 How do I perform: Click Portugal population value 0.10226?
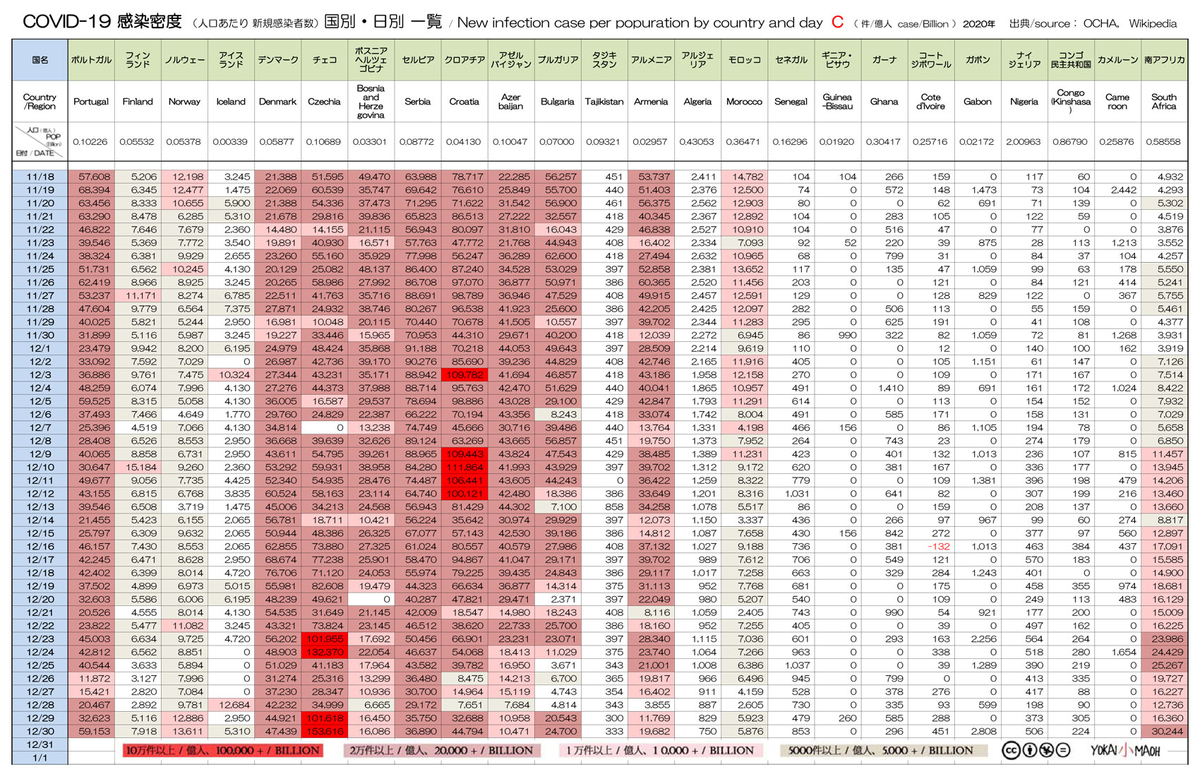[91, 143]
